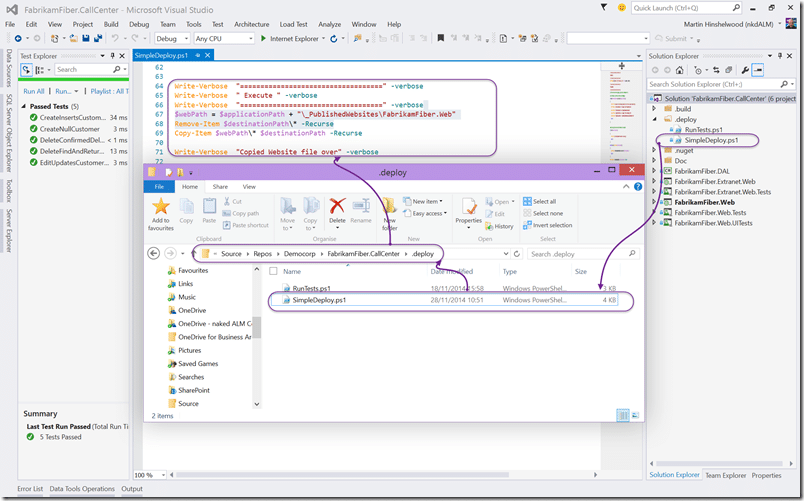Click the Search Solution Explorer field
The width and height of the screenshot is (804, 501).
click(721, 84)
